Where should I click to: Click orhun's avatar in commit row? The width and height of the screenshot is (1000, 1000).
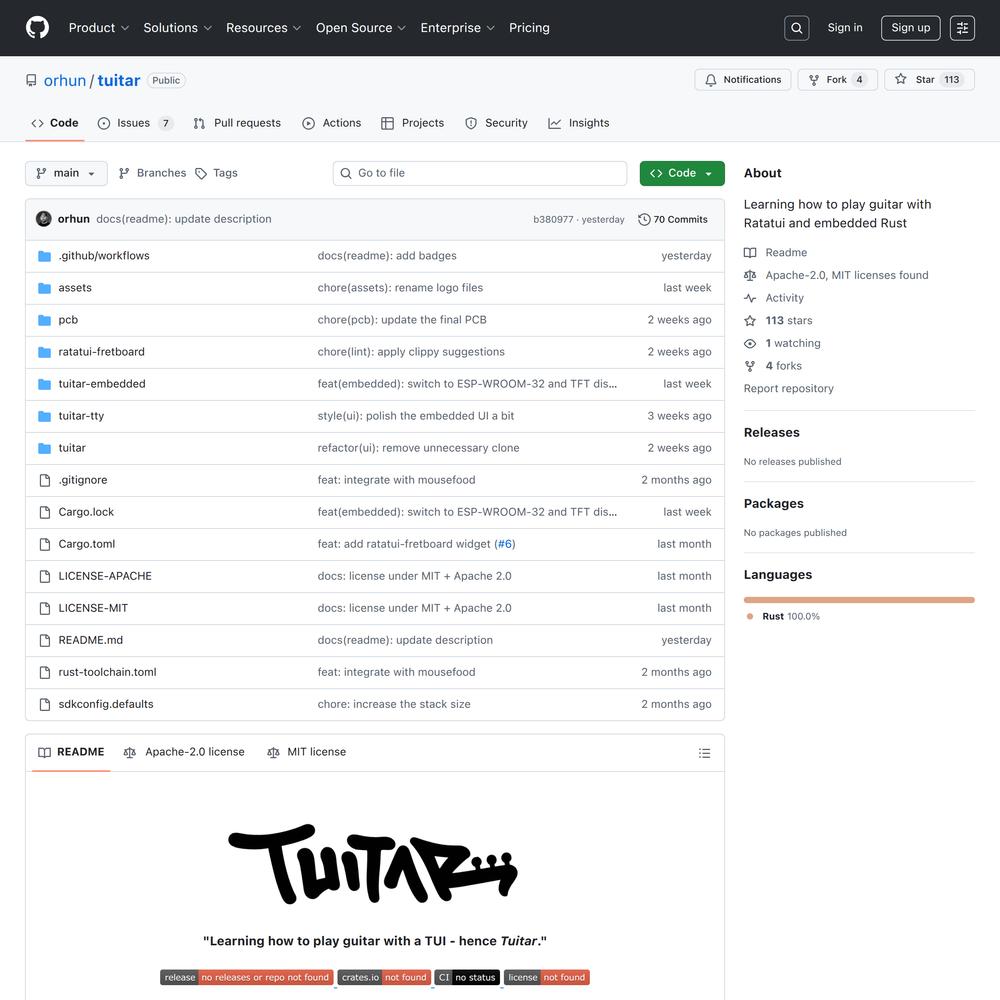click(x=43, y=219)
